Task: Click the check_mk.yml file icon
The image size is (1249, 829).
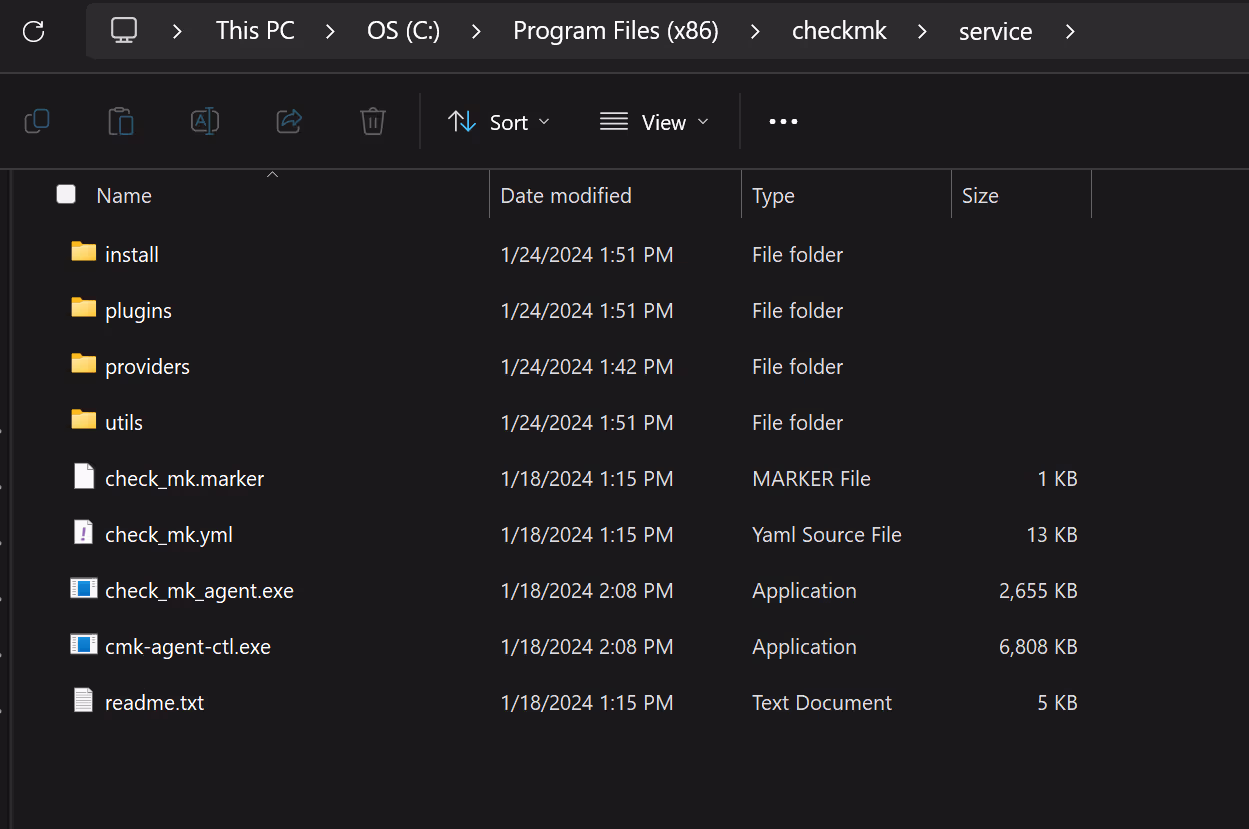Action: (x=84, y=532)
